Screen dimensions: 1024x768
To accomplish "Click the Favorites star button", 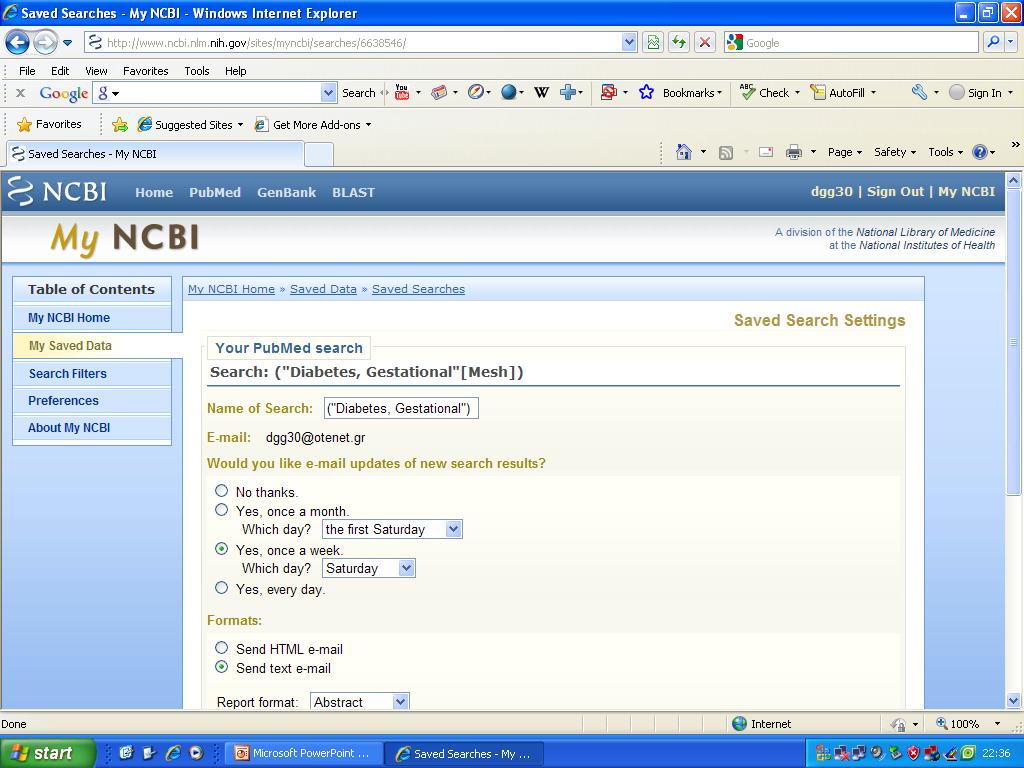I will [50, 124].
